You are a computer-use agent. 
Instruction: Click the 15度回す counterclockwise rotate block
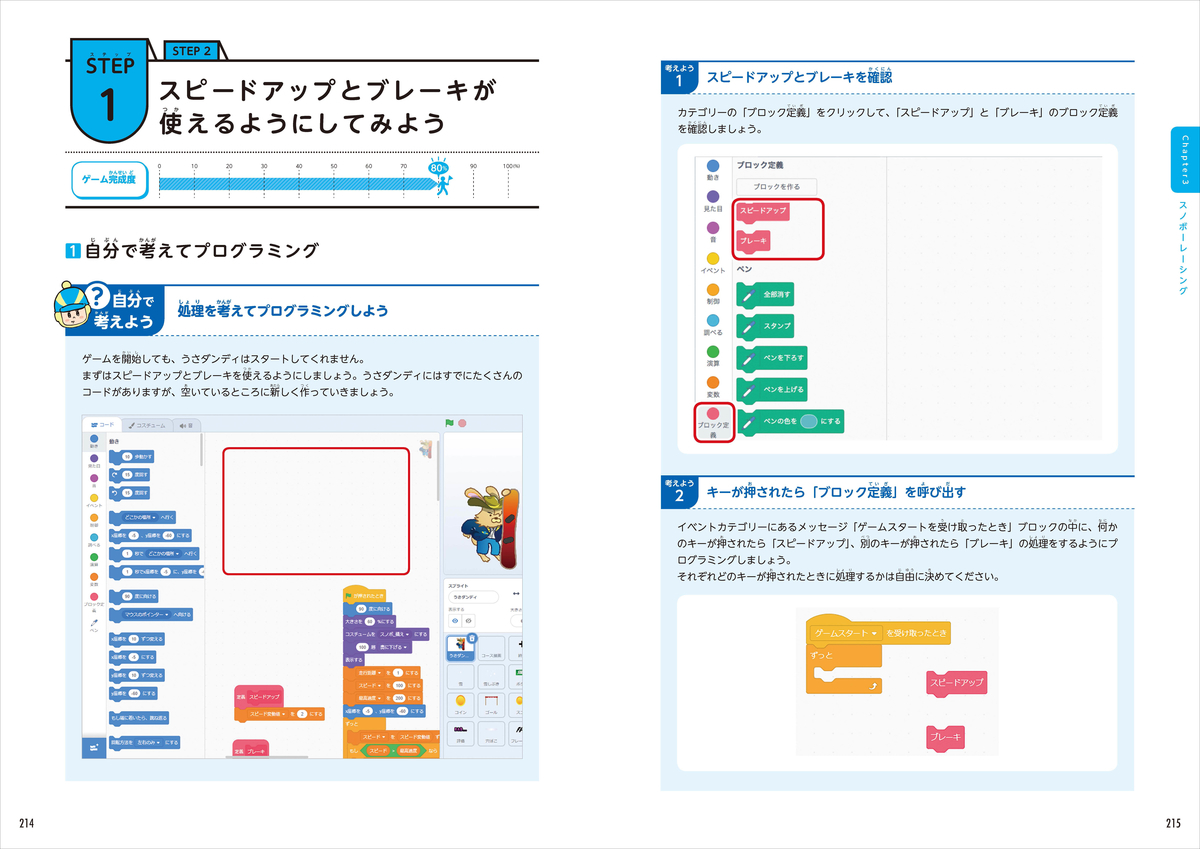pyautogui.click(x=129, y=494)
